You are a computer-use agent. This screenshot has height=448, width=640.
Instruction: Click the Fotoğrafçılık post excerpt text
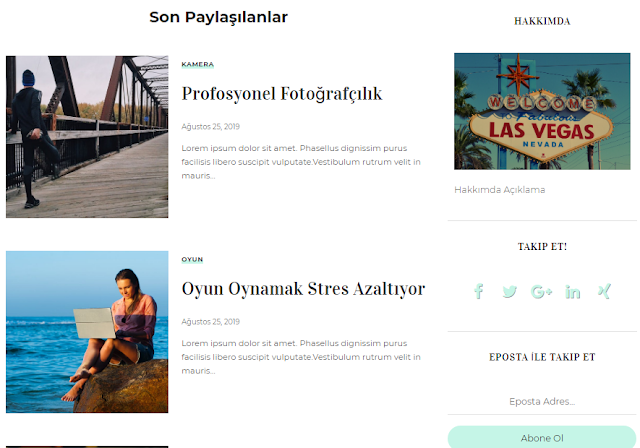301,162
